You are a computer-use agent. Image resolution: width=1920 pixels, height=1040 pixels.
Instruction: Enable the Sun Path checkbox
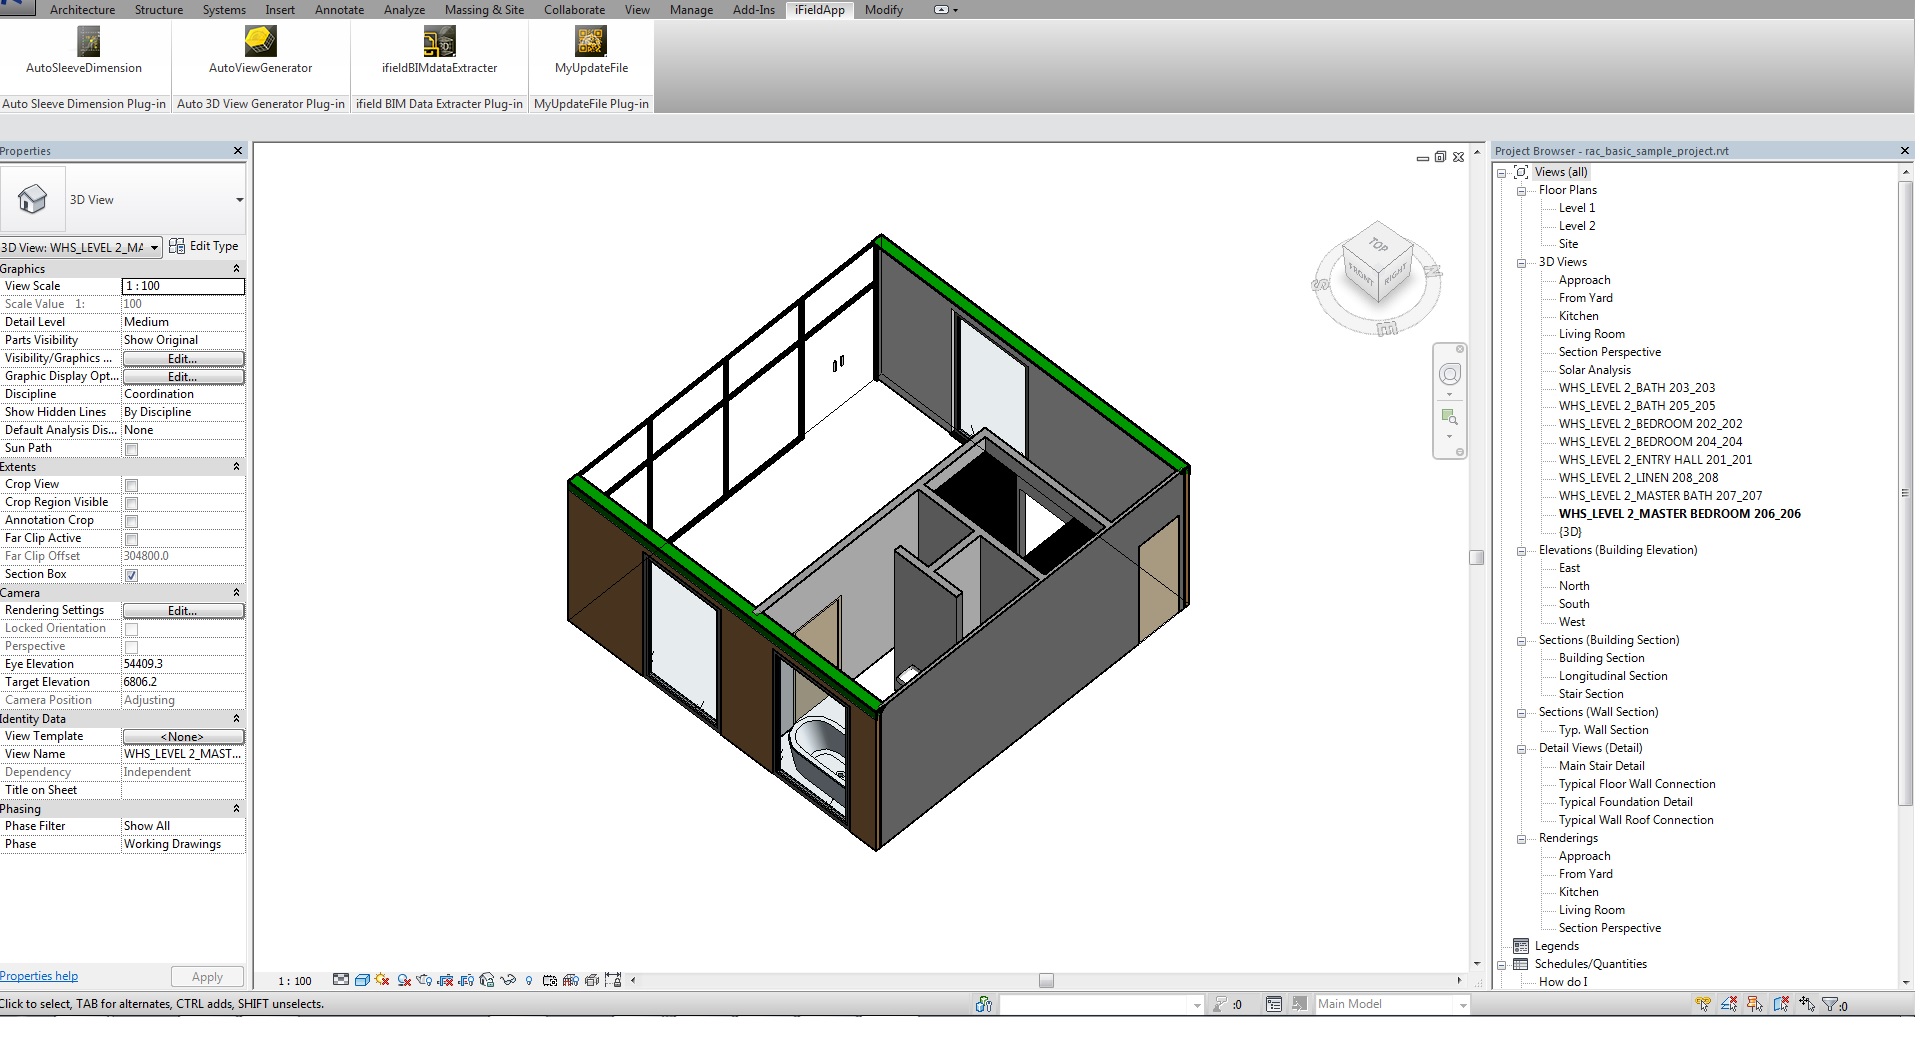coord(131,449)
